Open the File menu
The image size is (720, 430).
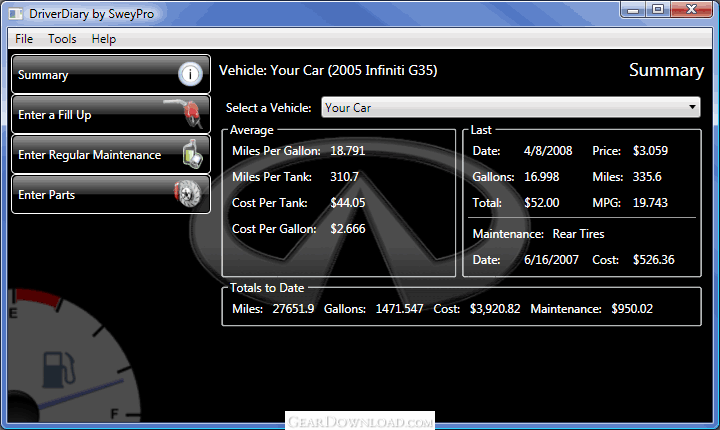tap(24, 39)
